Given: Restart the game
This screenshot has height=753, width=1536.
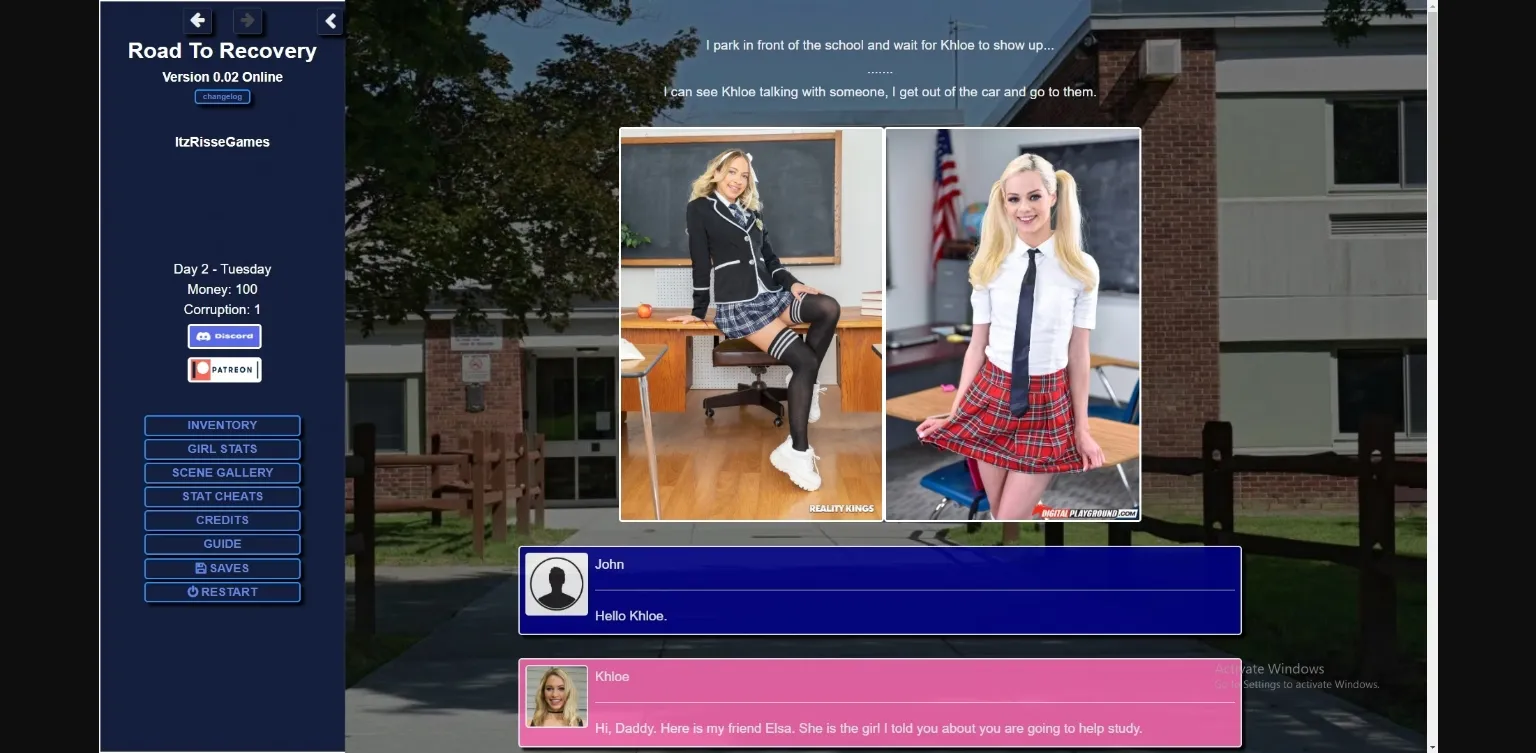Looking at the screenshot, I should pos(222,593).
